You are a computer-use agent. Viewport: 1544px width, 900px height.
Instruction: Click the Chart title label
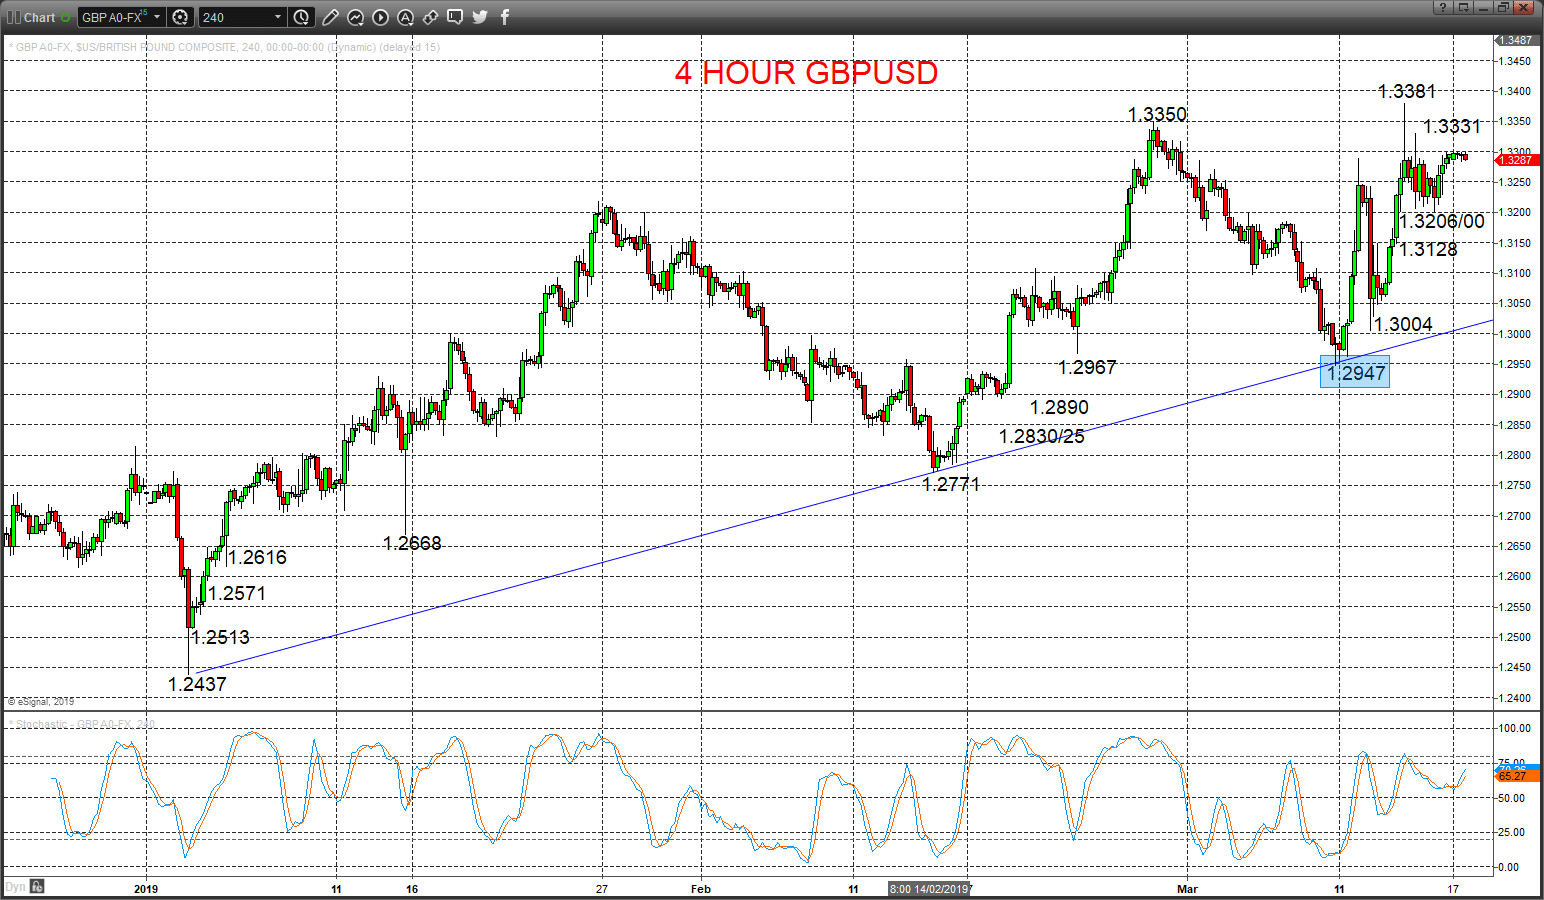(x=39, y=17)
